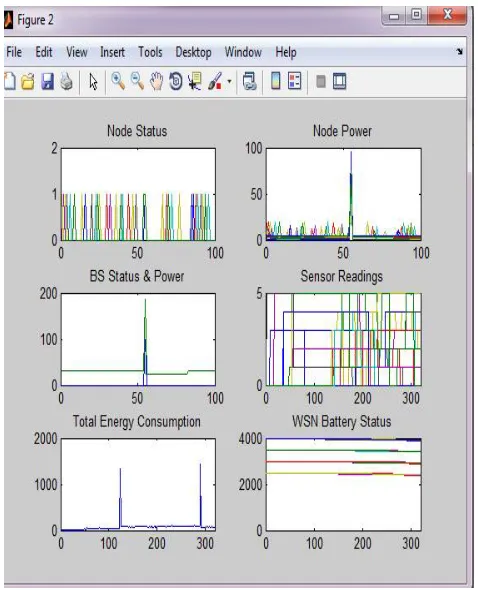Screen dimensions: 478x590
Task: Click the Node Power plot title
Action: [342, 131]
